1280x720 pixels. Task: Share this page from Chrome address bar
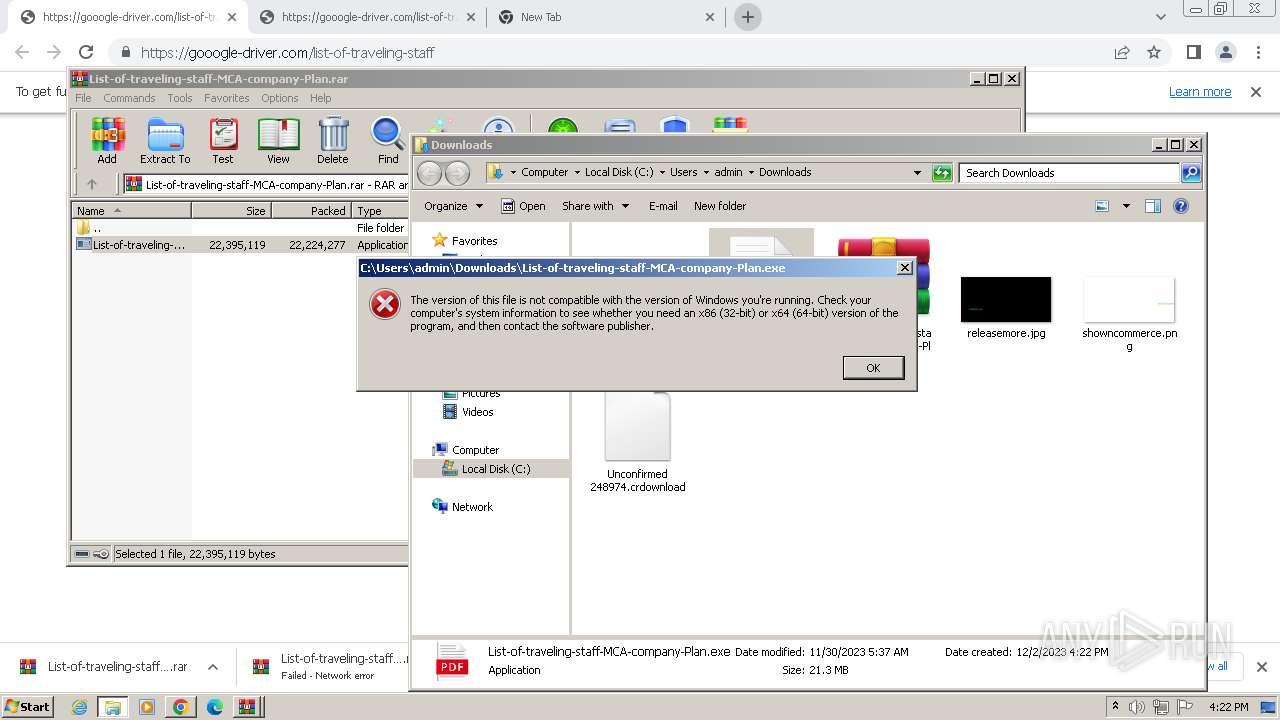(1122, 53)
